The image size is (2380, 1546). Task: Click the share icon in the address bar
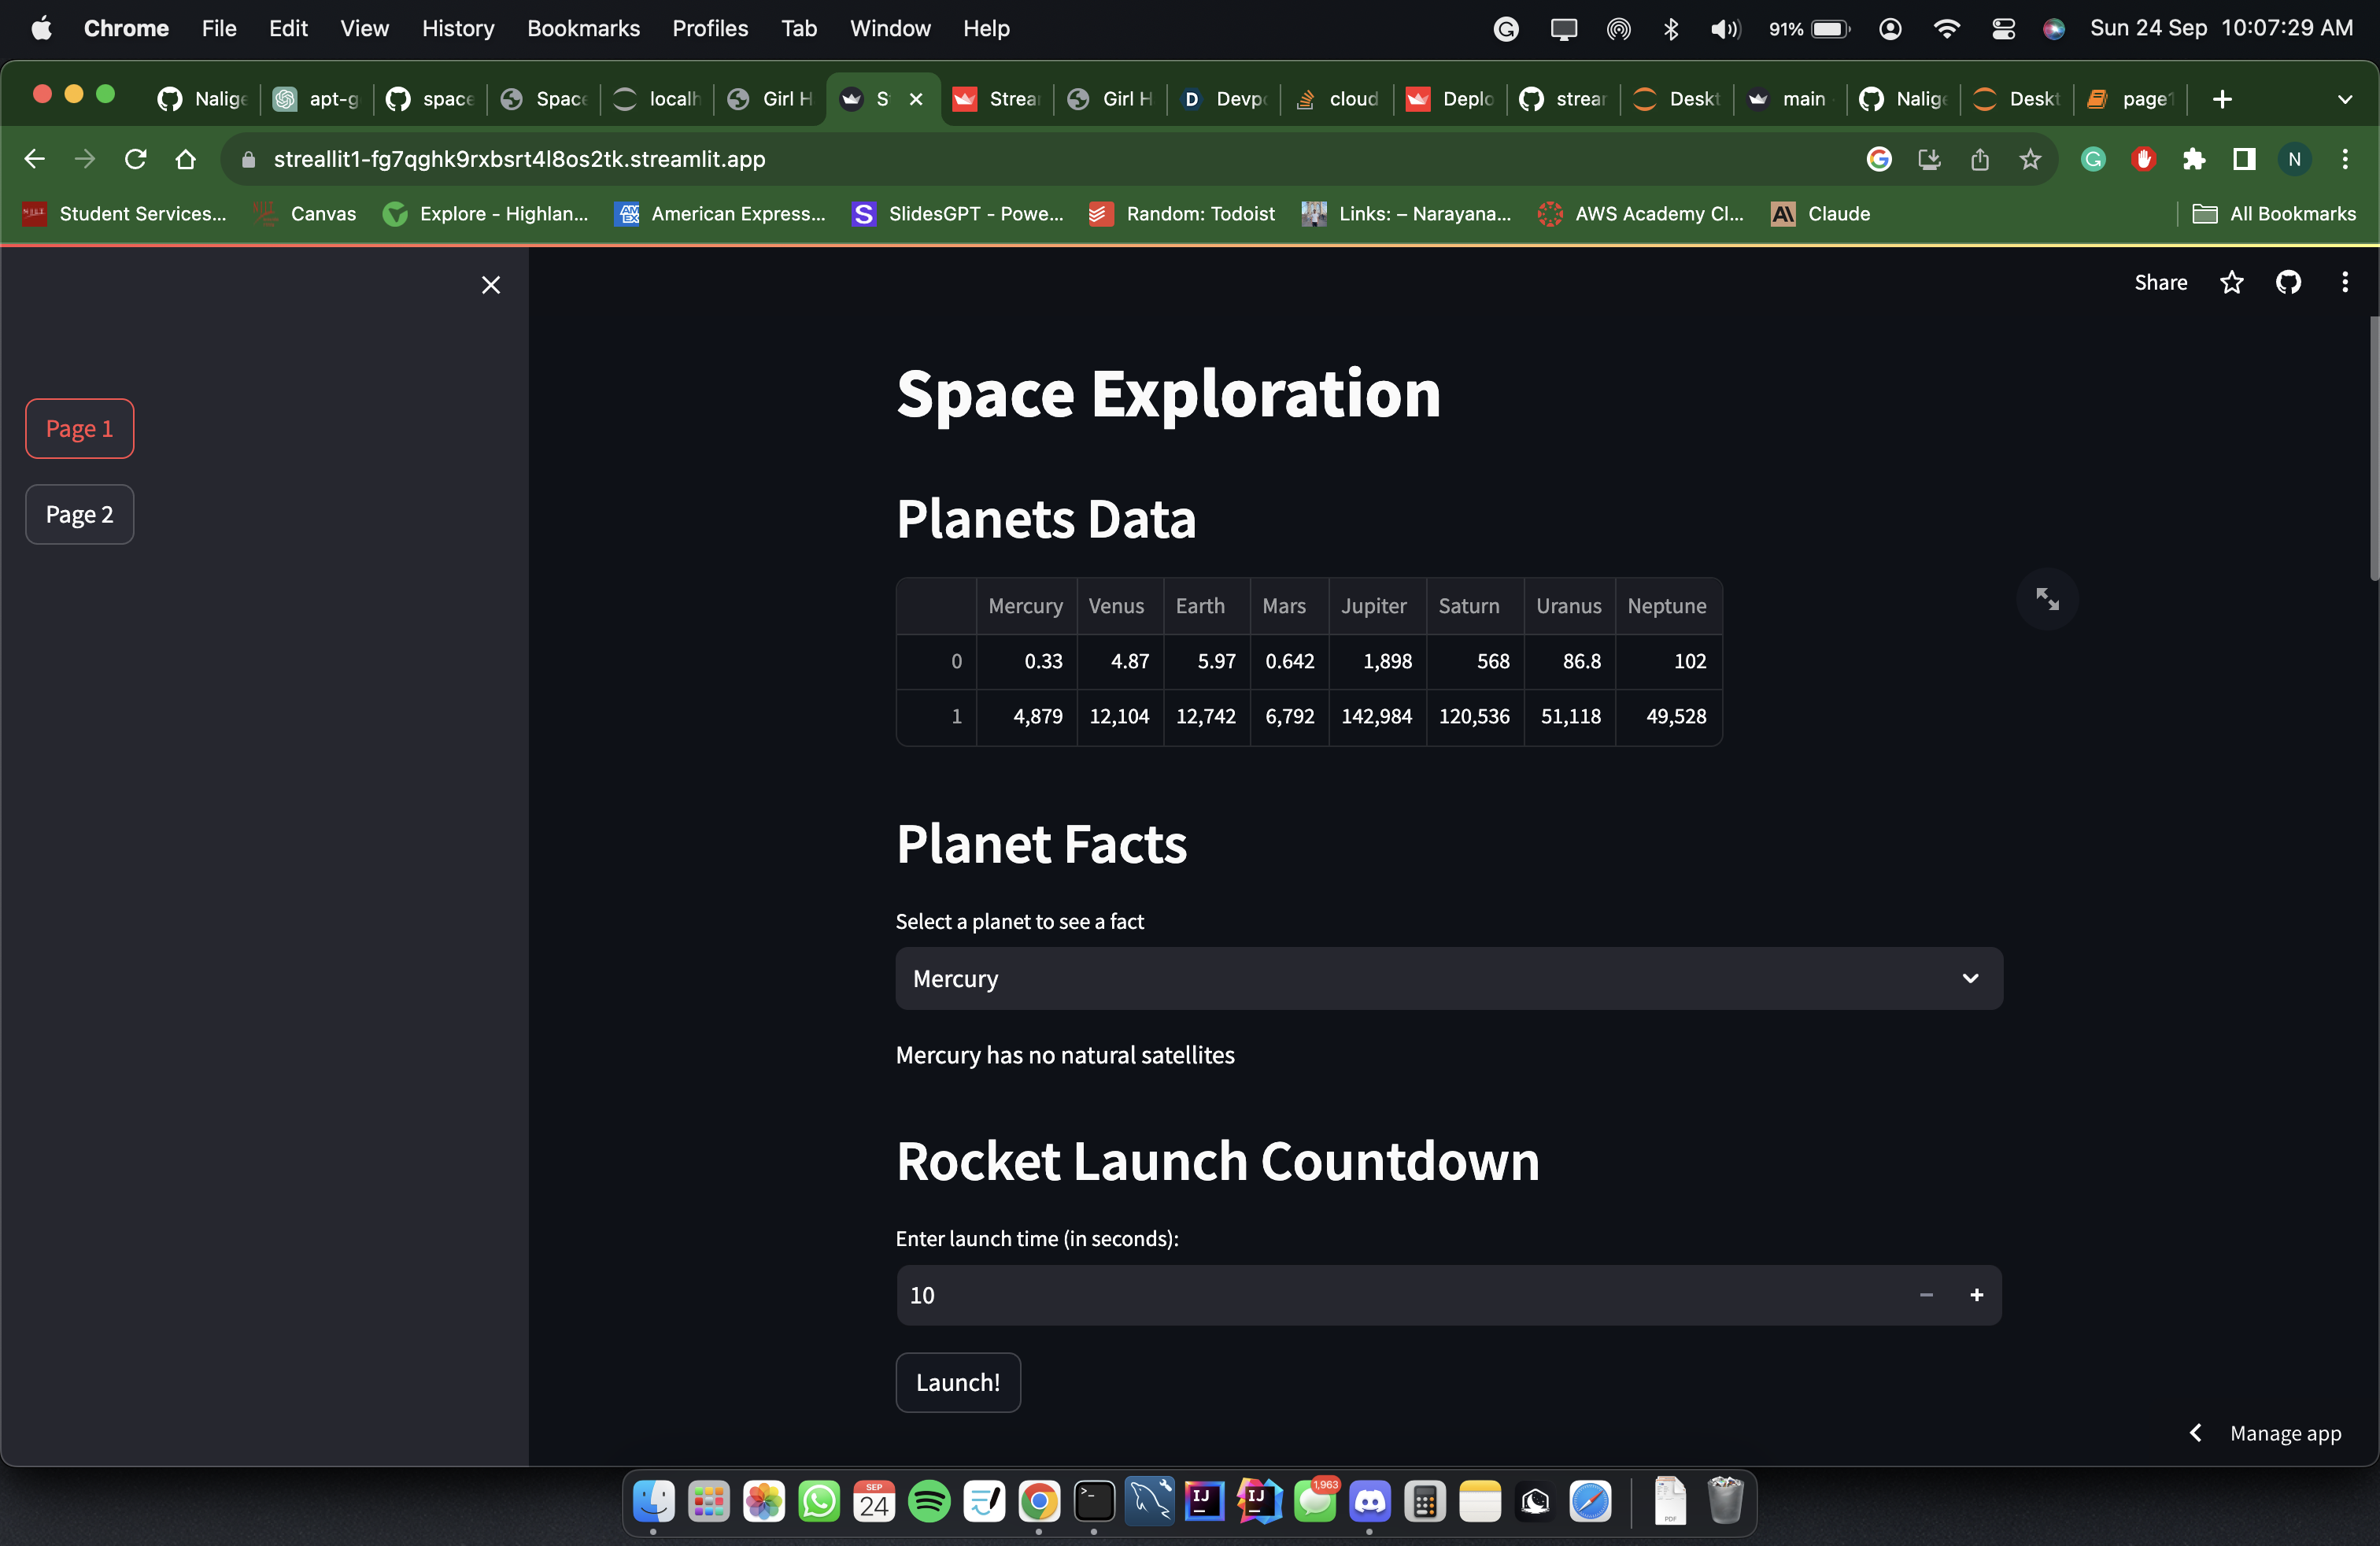tap(1980, 159)
